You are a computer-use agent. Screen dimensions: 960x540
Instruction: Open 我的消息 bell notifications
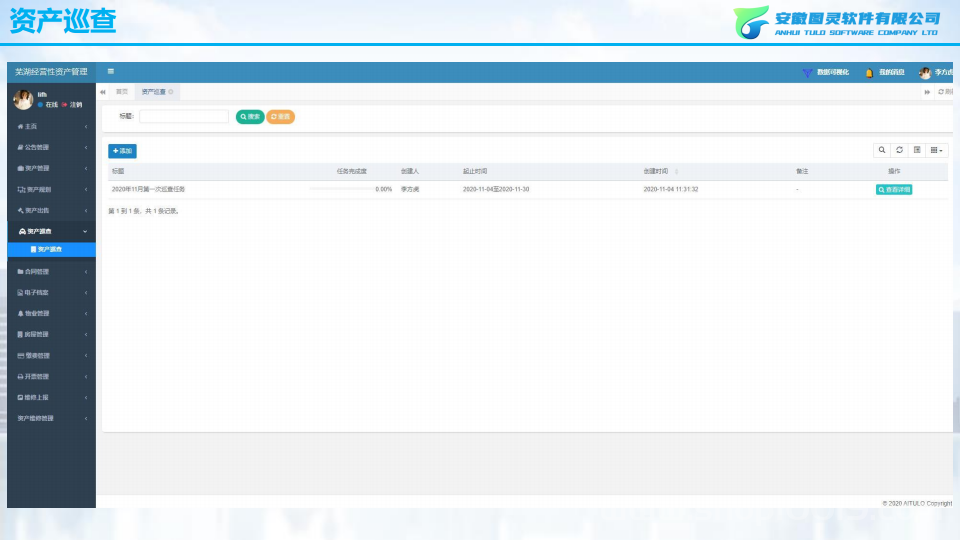pos(884,72)
